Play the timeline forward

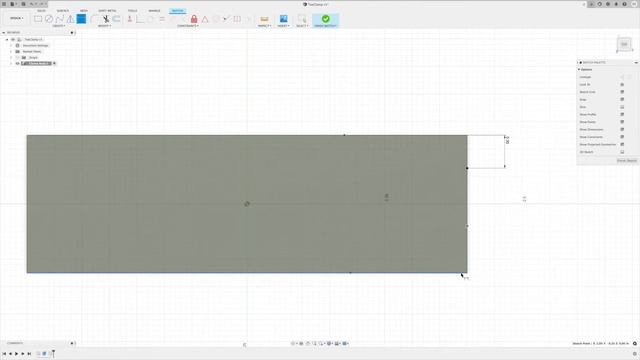(16, 354)
